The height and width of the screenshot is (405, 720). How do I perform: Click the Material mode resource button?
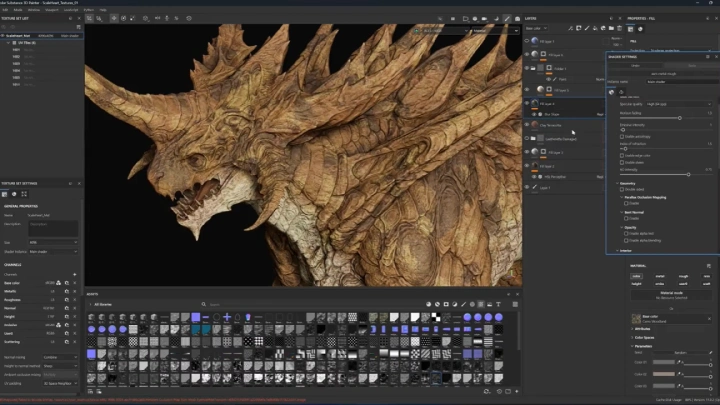[x=671, y=295]
